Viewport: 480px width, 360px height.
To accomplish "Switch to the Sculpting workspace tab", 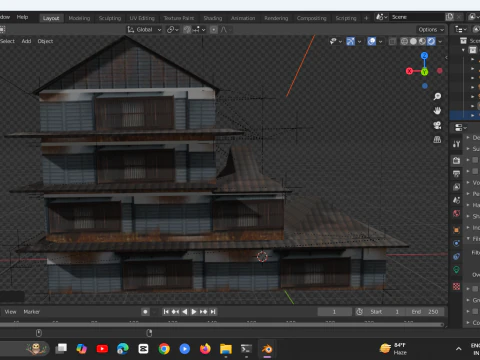I will coord(110,18).
